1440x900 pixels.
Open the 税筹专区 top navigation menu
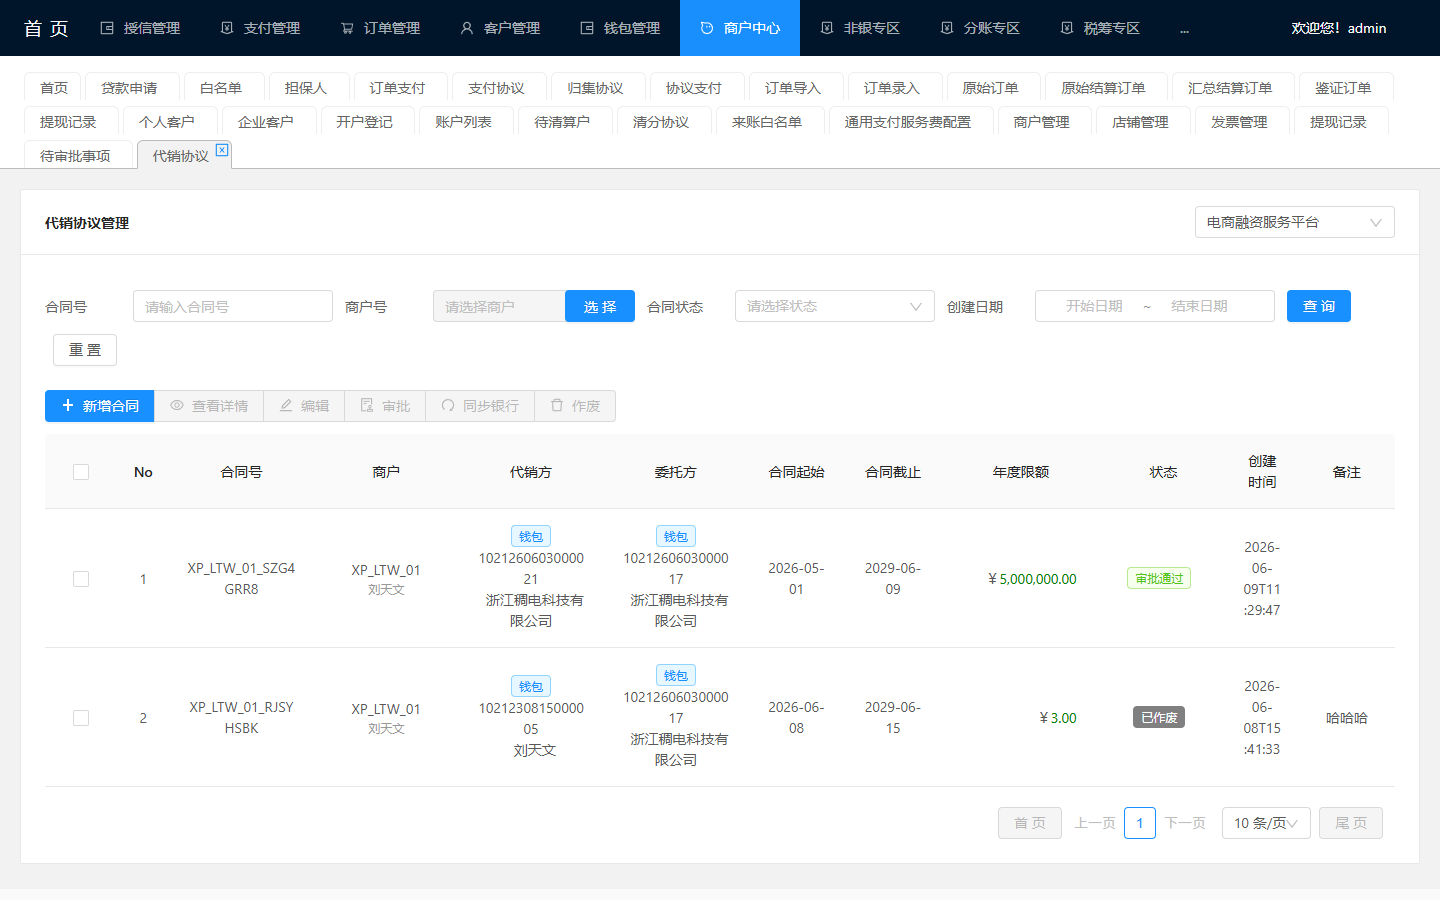click(1100, 28)
